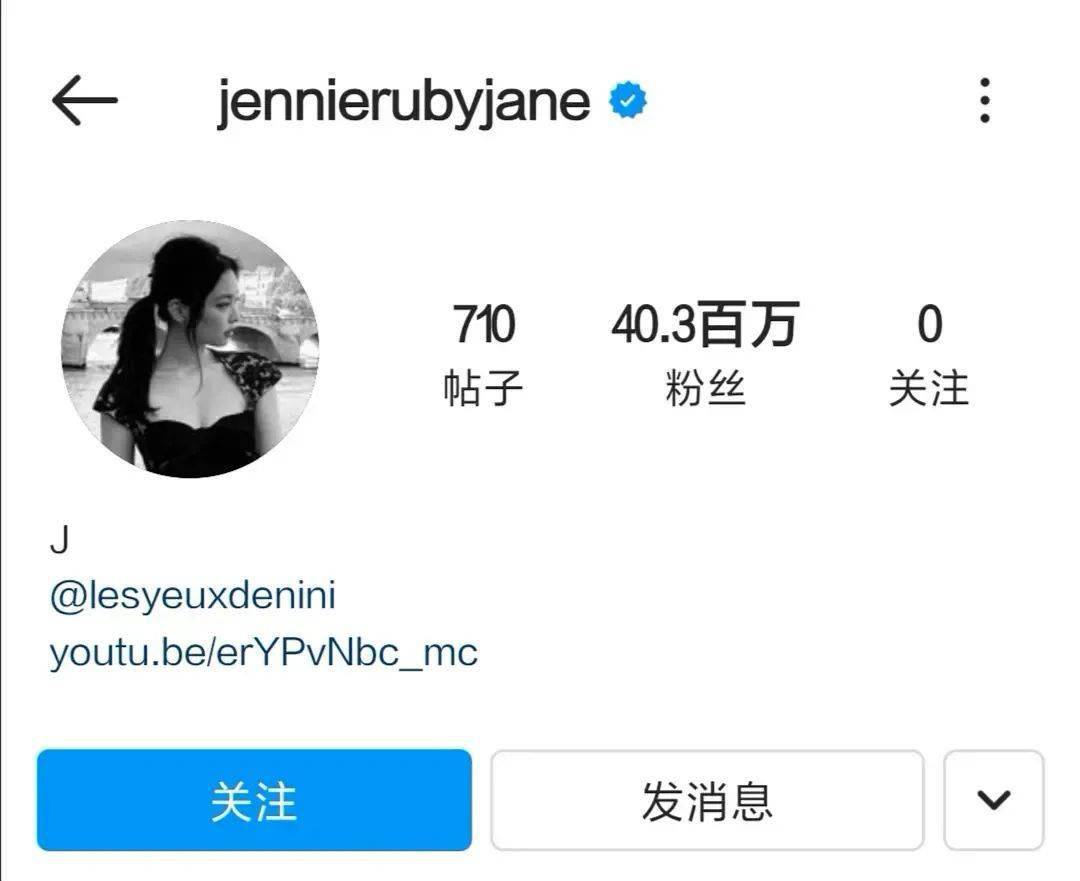Click the blue verified badge

[627, 101]
